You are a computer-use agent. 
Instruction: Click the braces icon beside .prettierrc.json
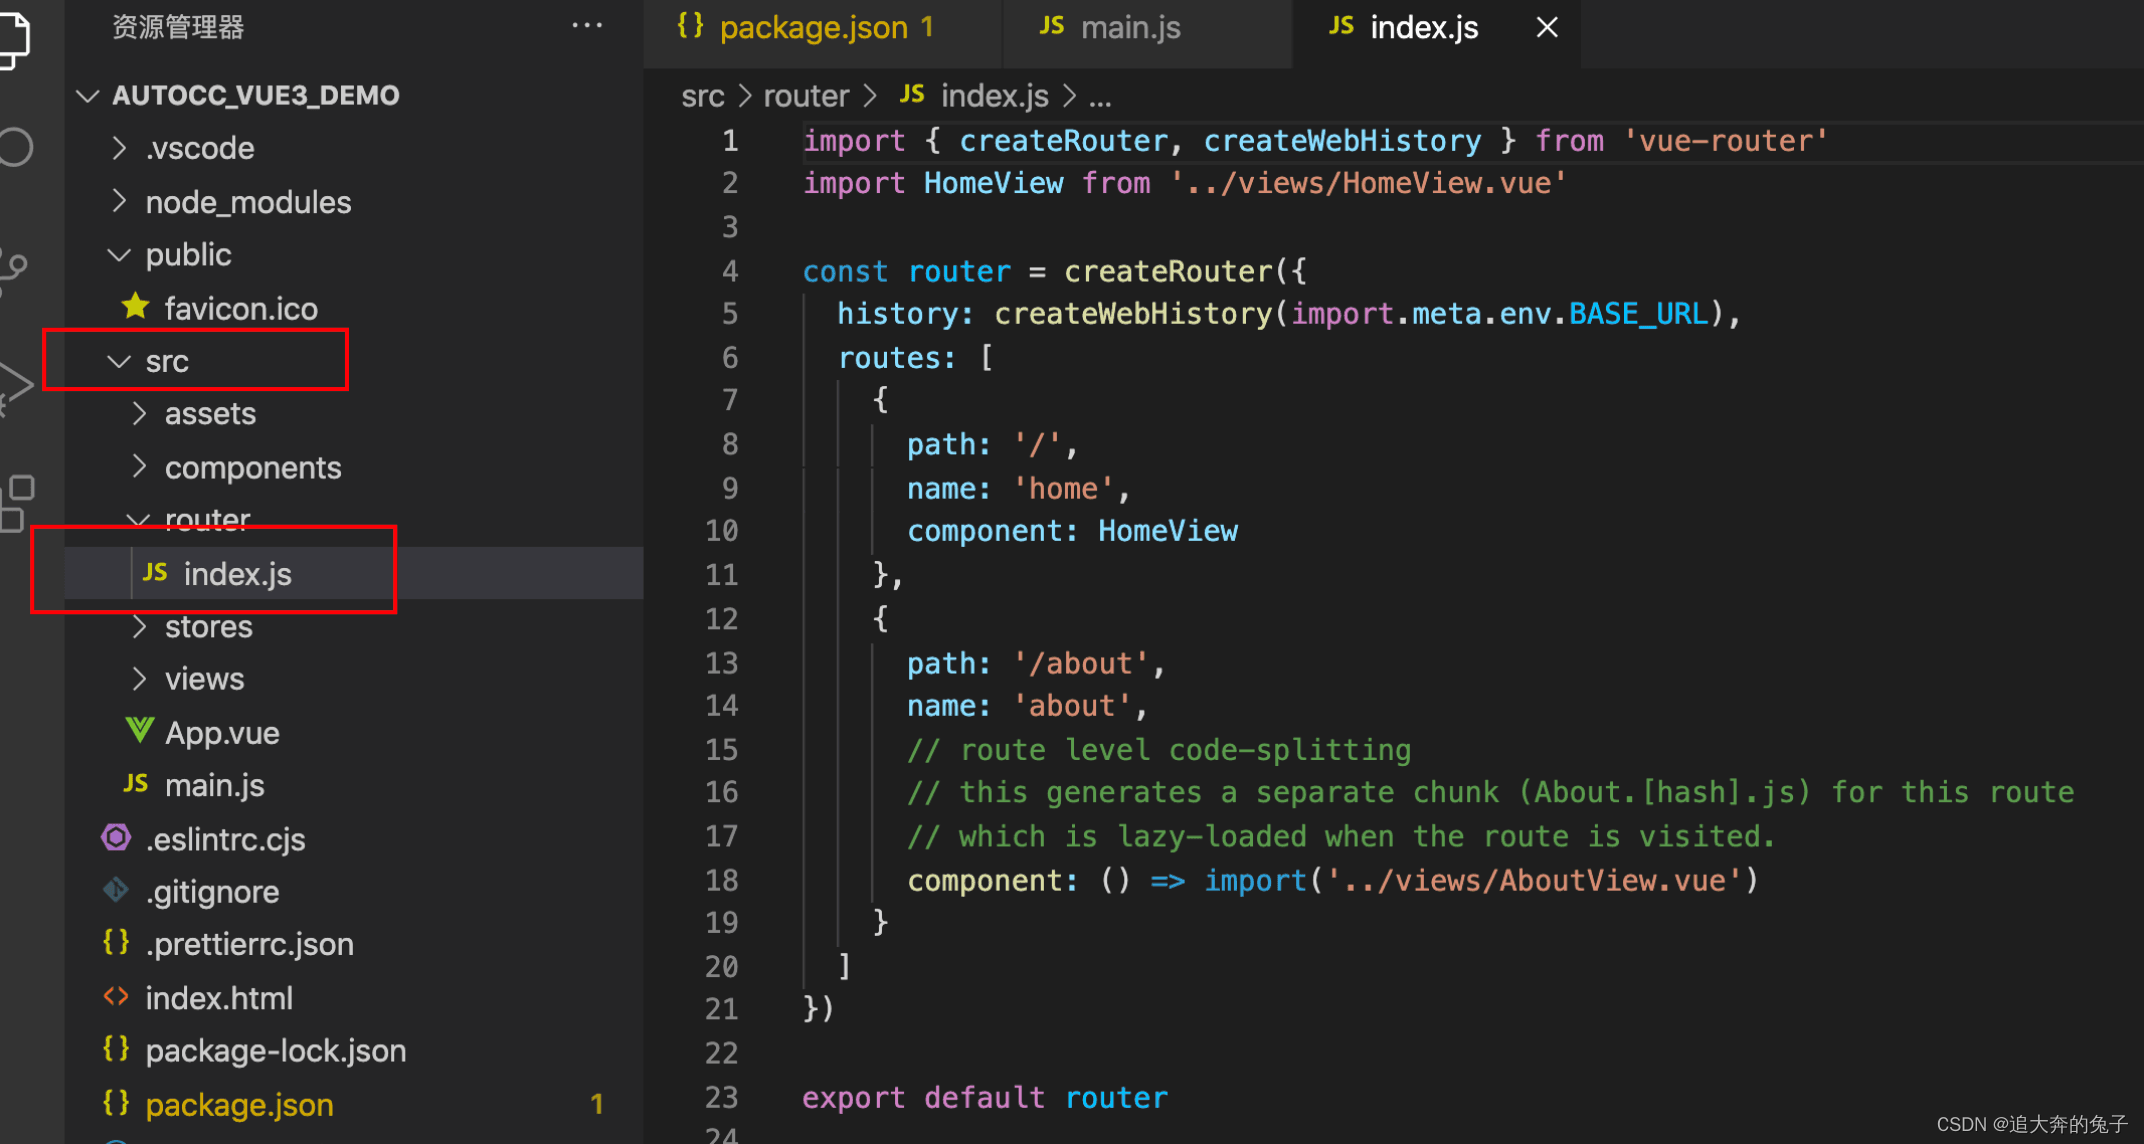point(116,942)
